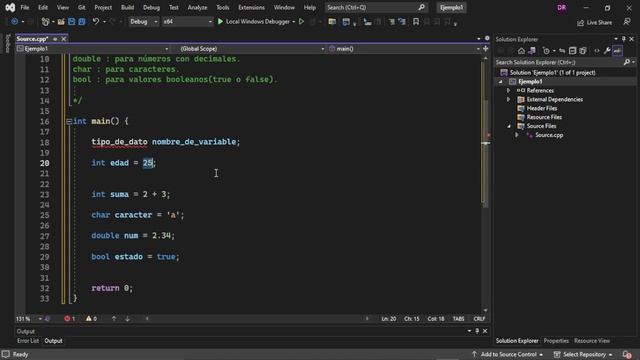Open the (Global Scope) dropdown
Image resolution: width=640 pixels, height=360 pixels.
point(252,49)
